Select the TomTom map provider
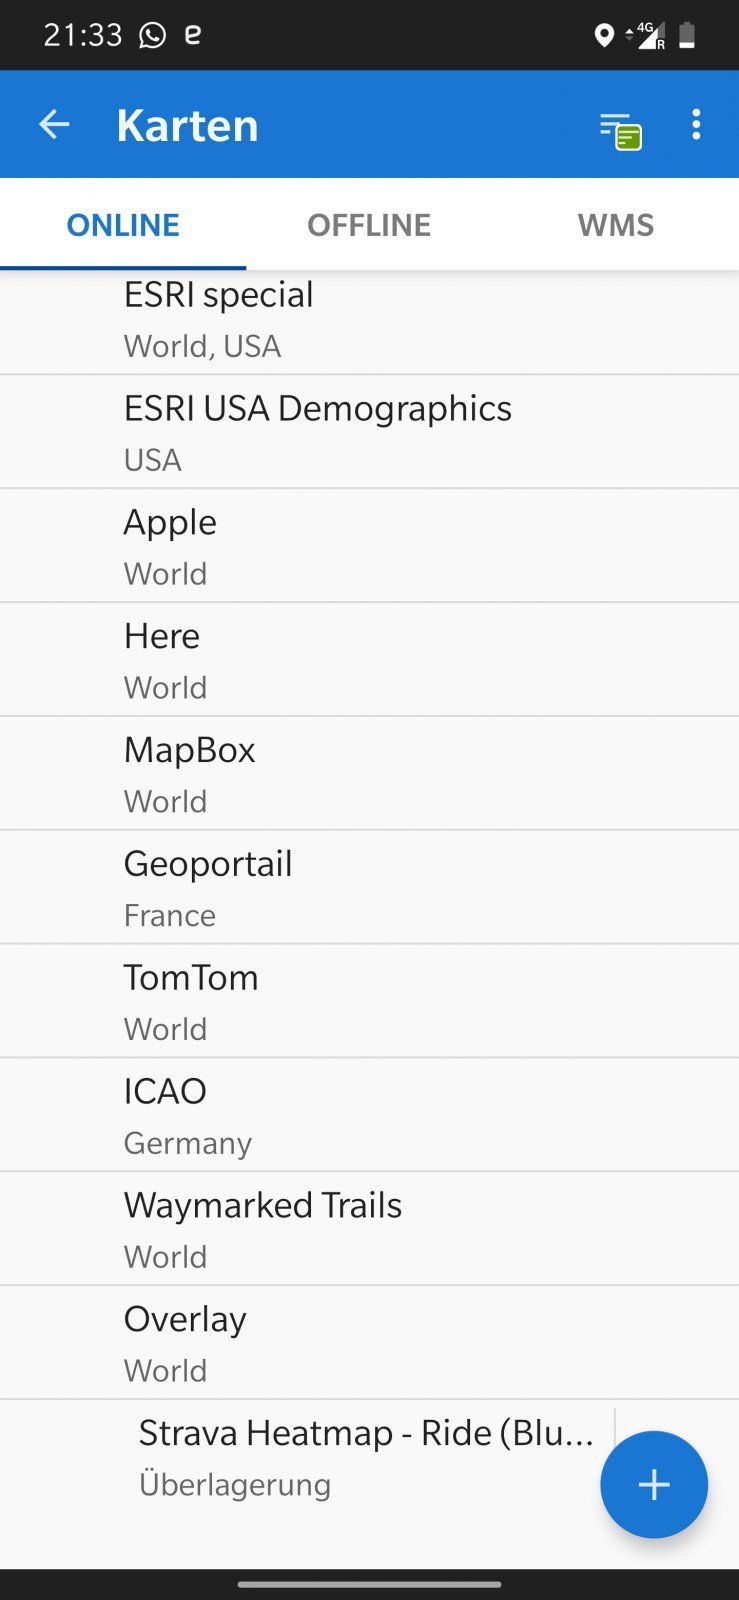The image size is (739, 1600). click(x=369, y=1002)
